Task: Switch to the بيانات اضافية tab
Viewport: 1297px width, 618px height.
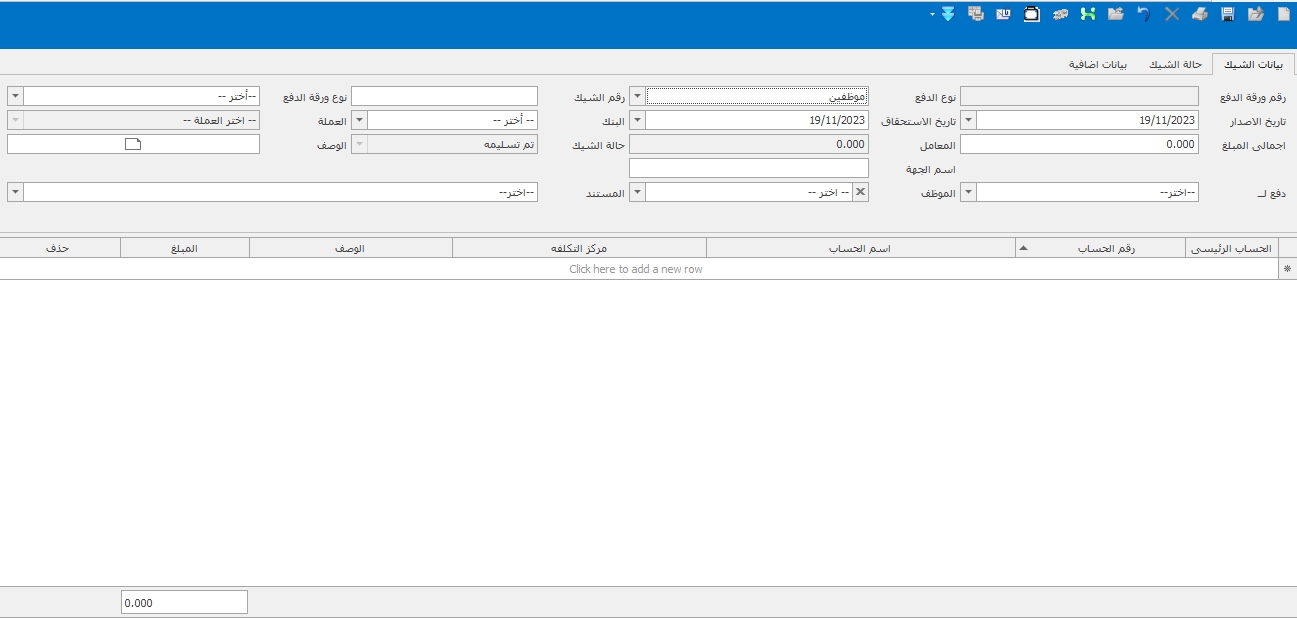Action: click(x=1098, y=64)
